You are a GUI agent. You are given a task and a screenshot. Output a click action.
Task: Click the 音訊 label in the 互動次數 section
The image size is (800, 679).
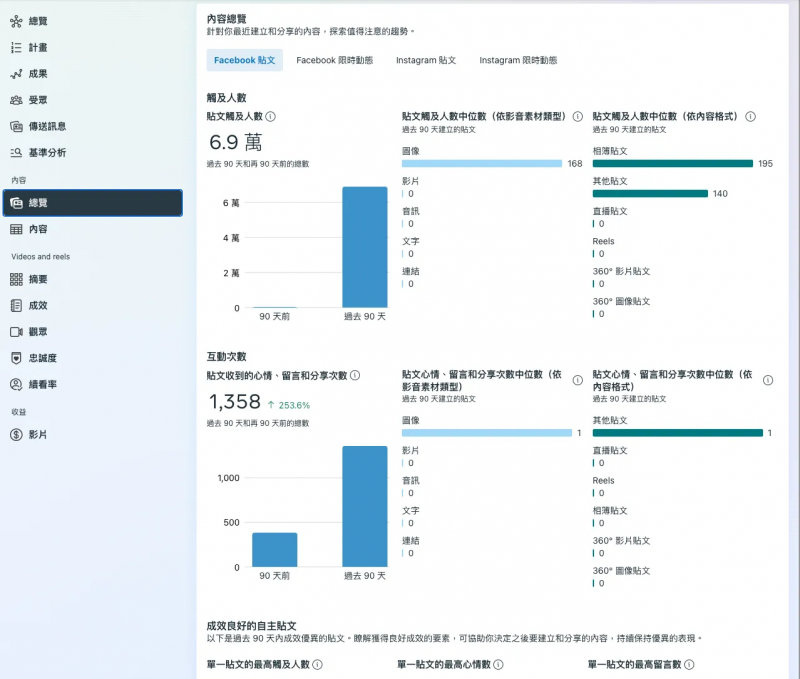coord(411,481)
